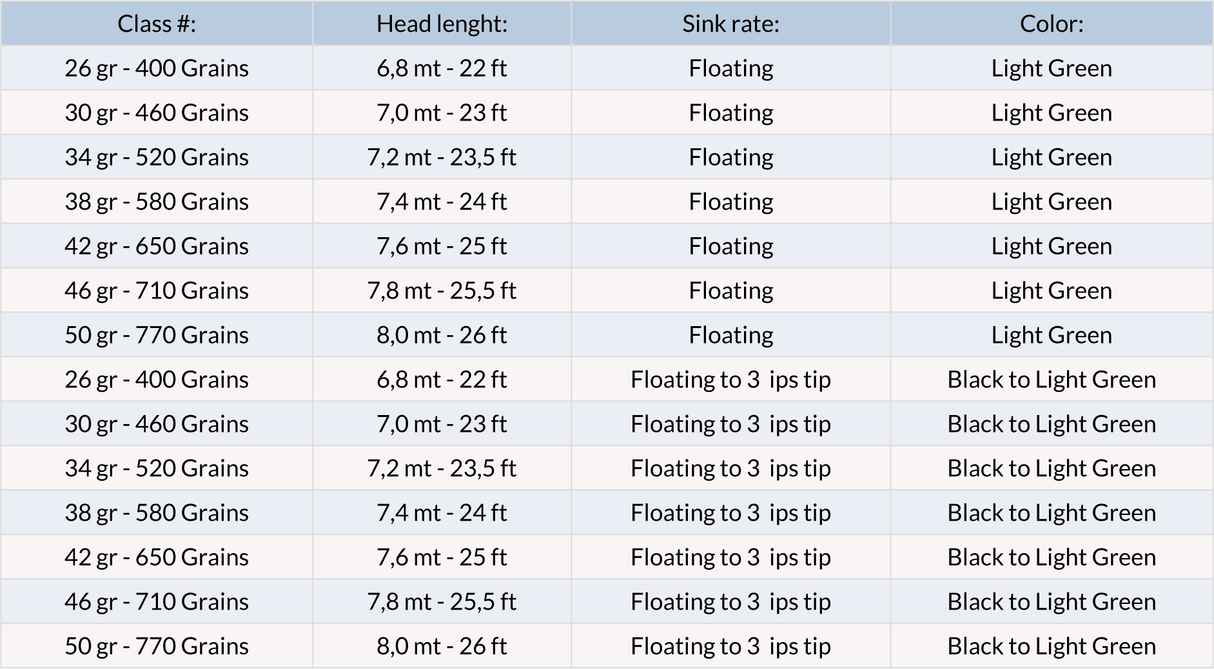
Task: Click Black to Light Green for 30 gr - 460 Grains
Action: tap(1052, 424)
